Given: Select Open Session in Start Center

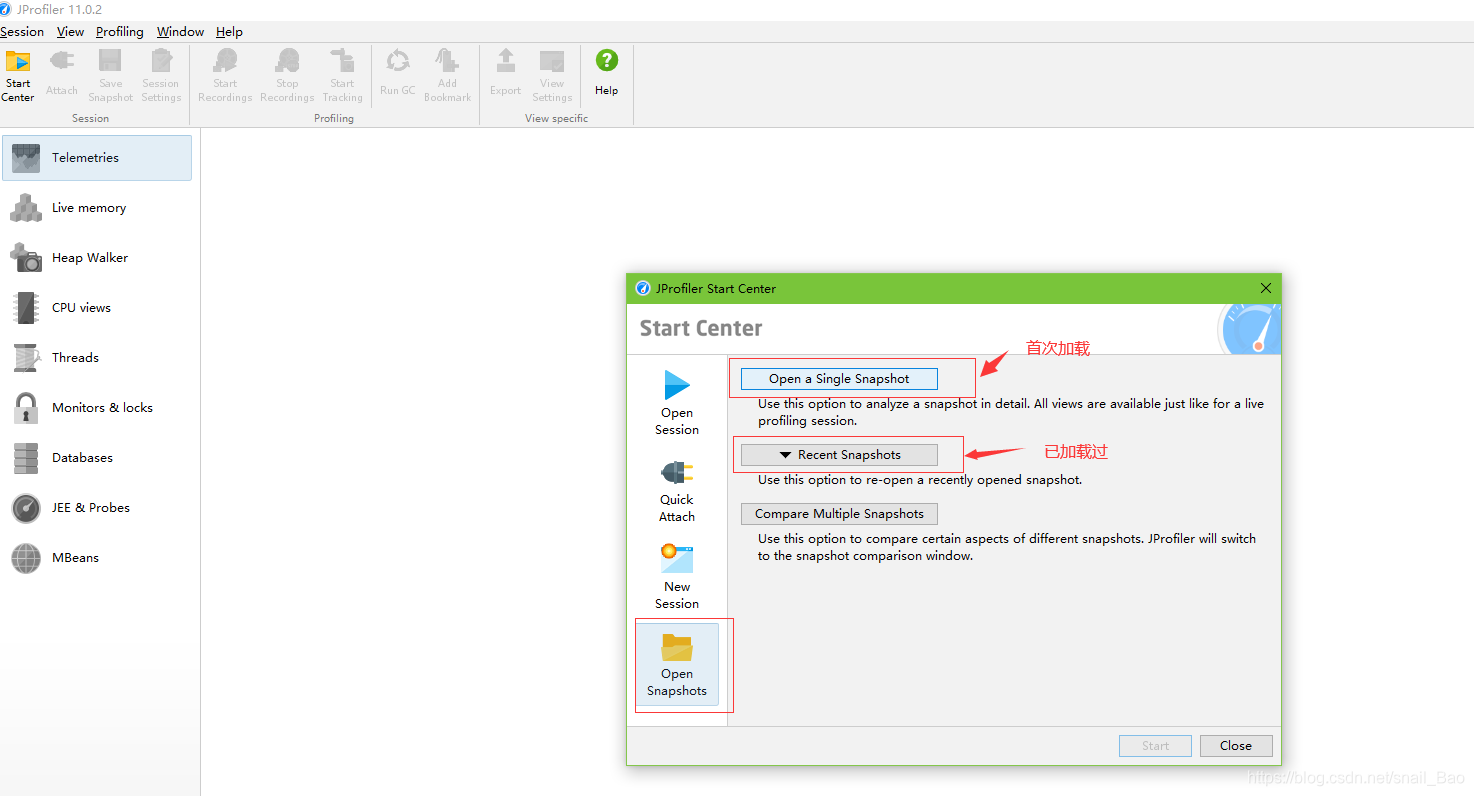Looking at the screenshot, I should point(677,402).
